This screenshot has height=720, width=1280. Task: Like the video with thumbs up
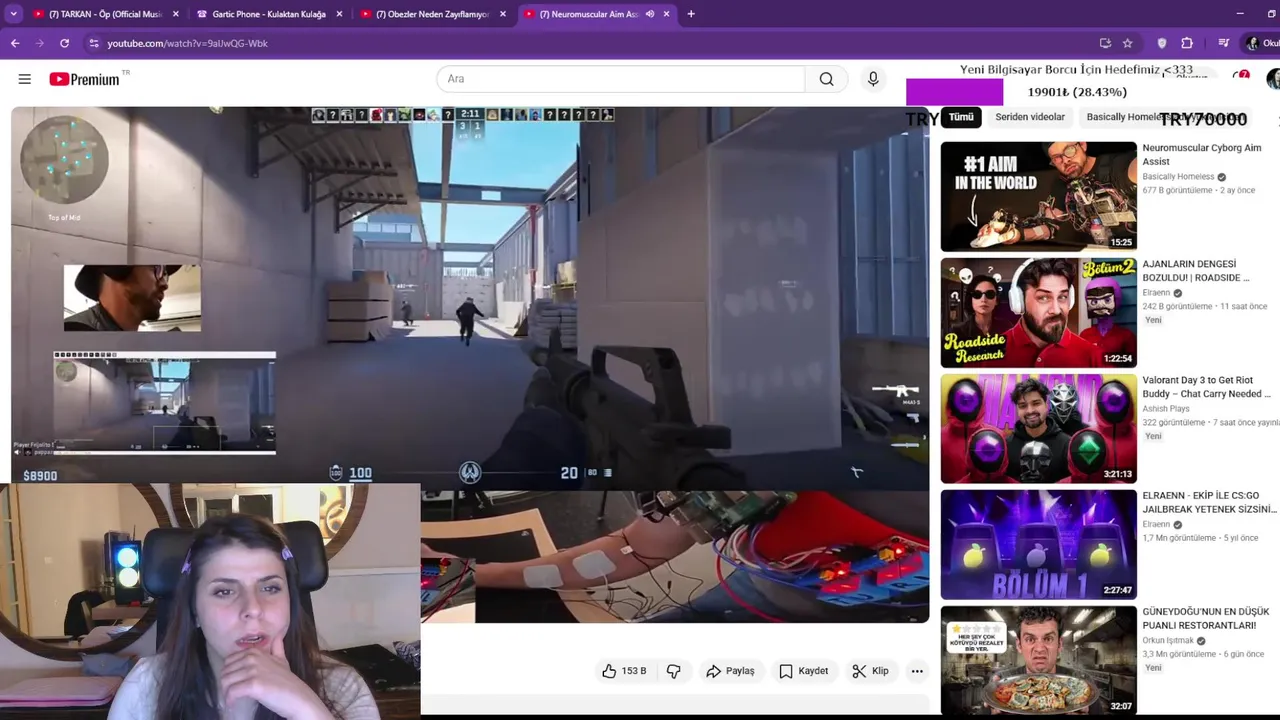tap(609, 671)
